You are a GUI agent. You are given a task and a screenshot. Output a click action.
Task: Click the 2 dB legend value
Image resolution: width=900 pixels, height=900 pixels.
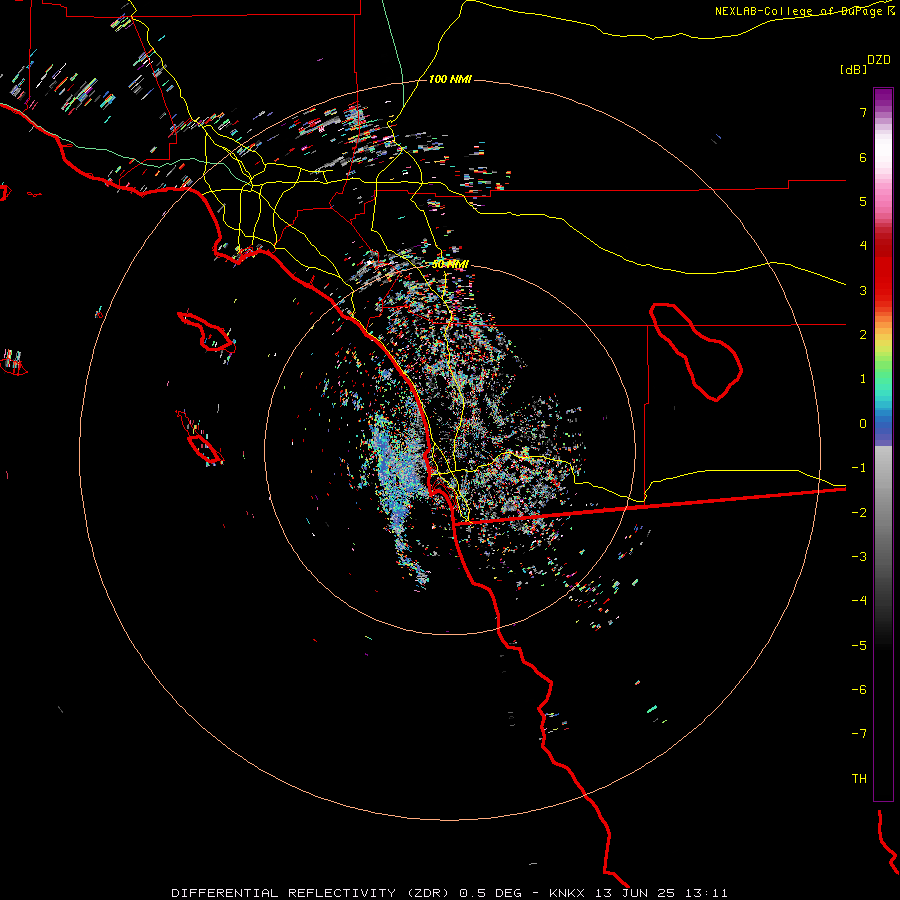point(863,335)
